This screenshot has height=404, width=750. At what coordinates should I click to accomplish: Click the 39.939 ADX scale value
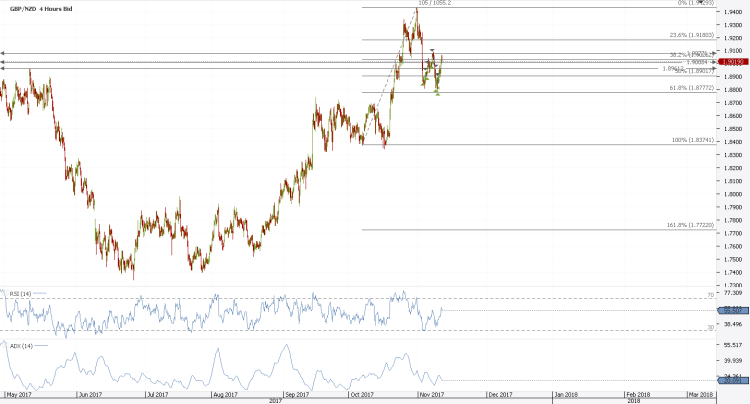(733, 360)
